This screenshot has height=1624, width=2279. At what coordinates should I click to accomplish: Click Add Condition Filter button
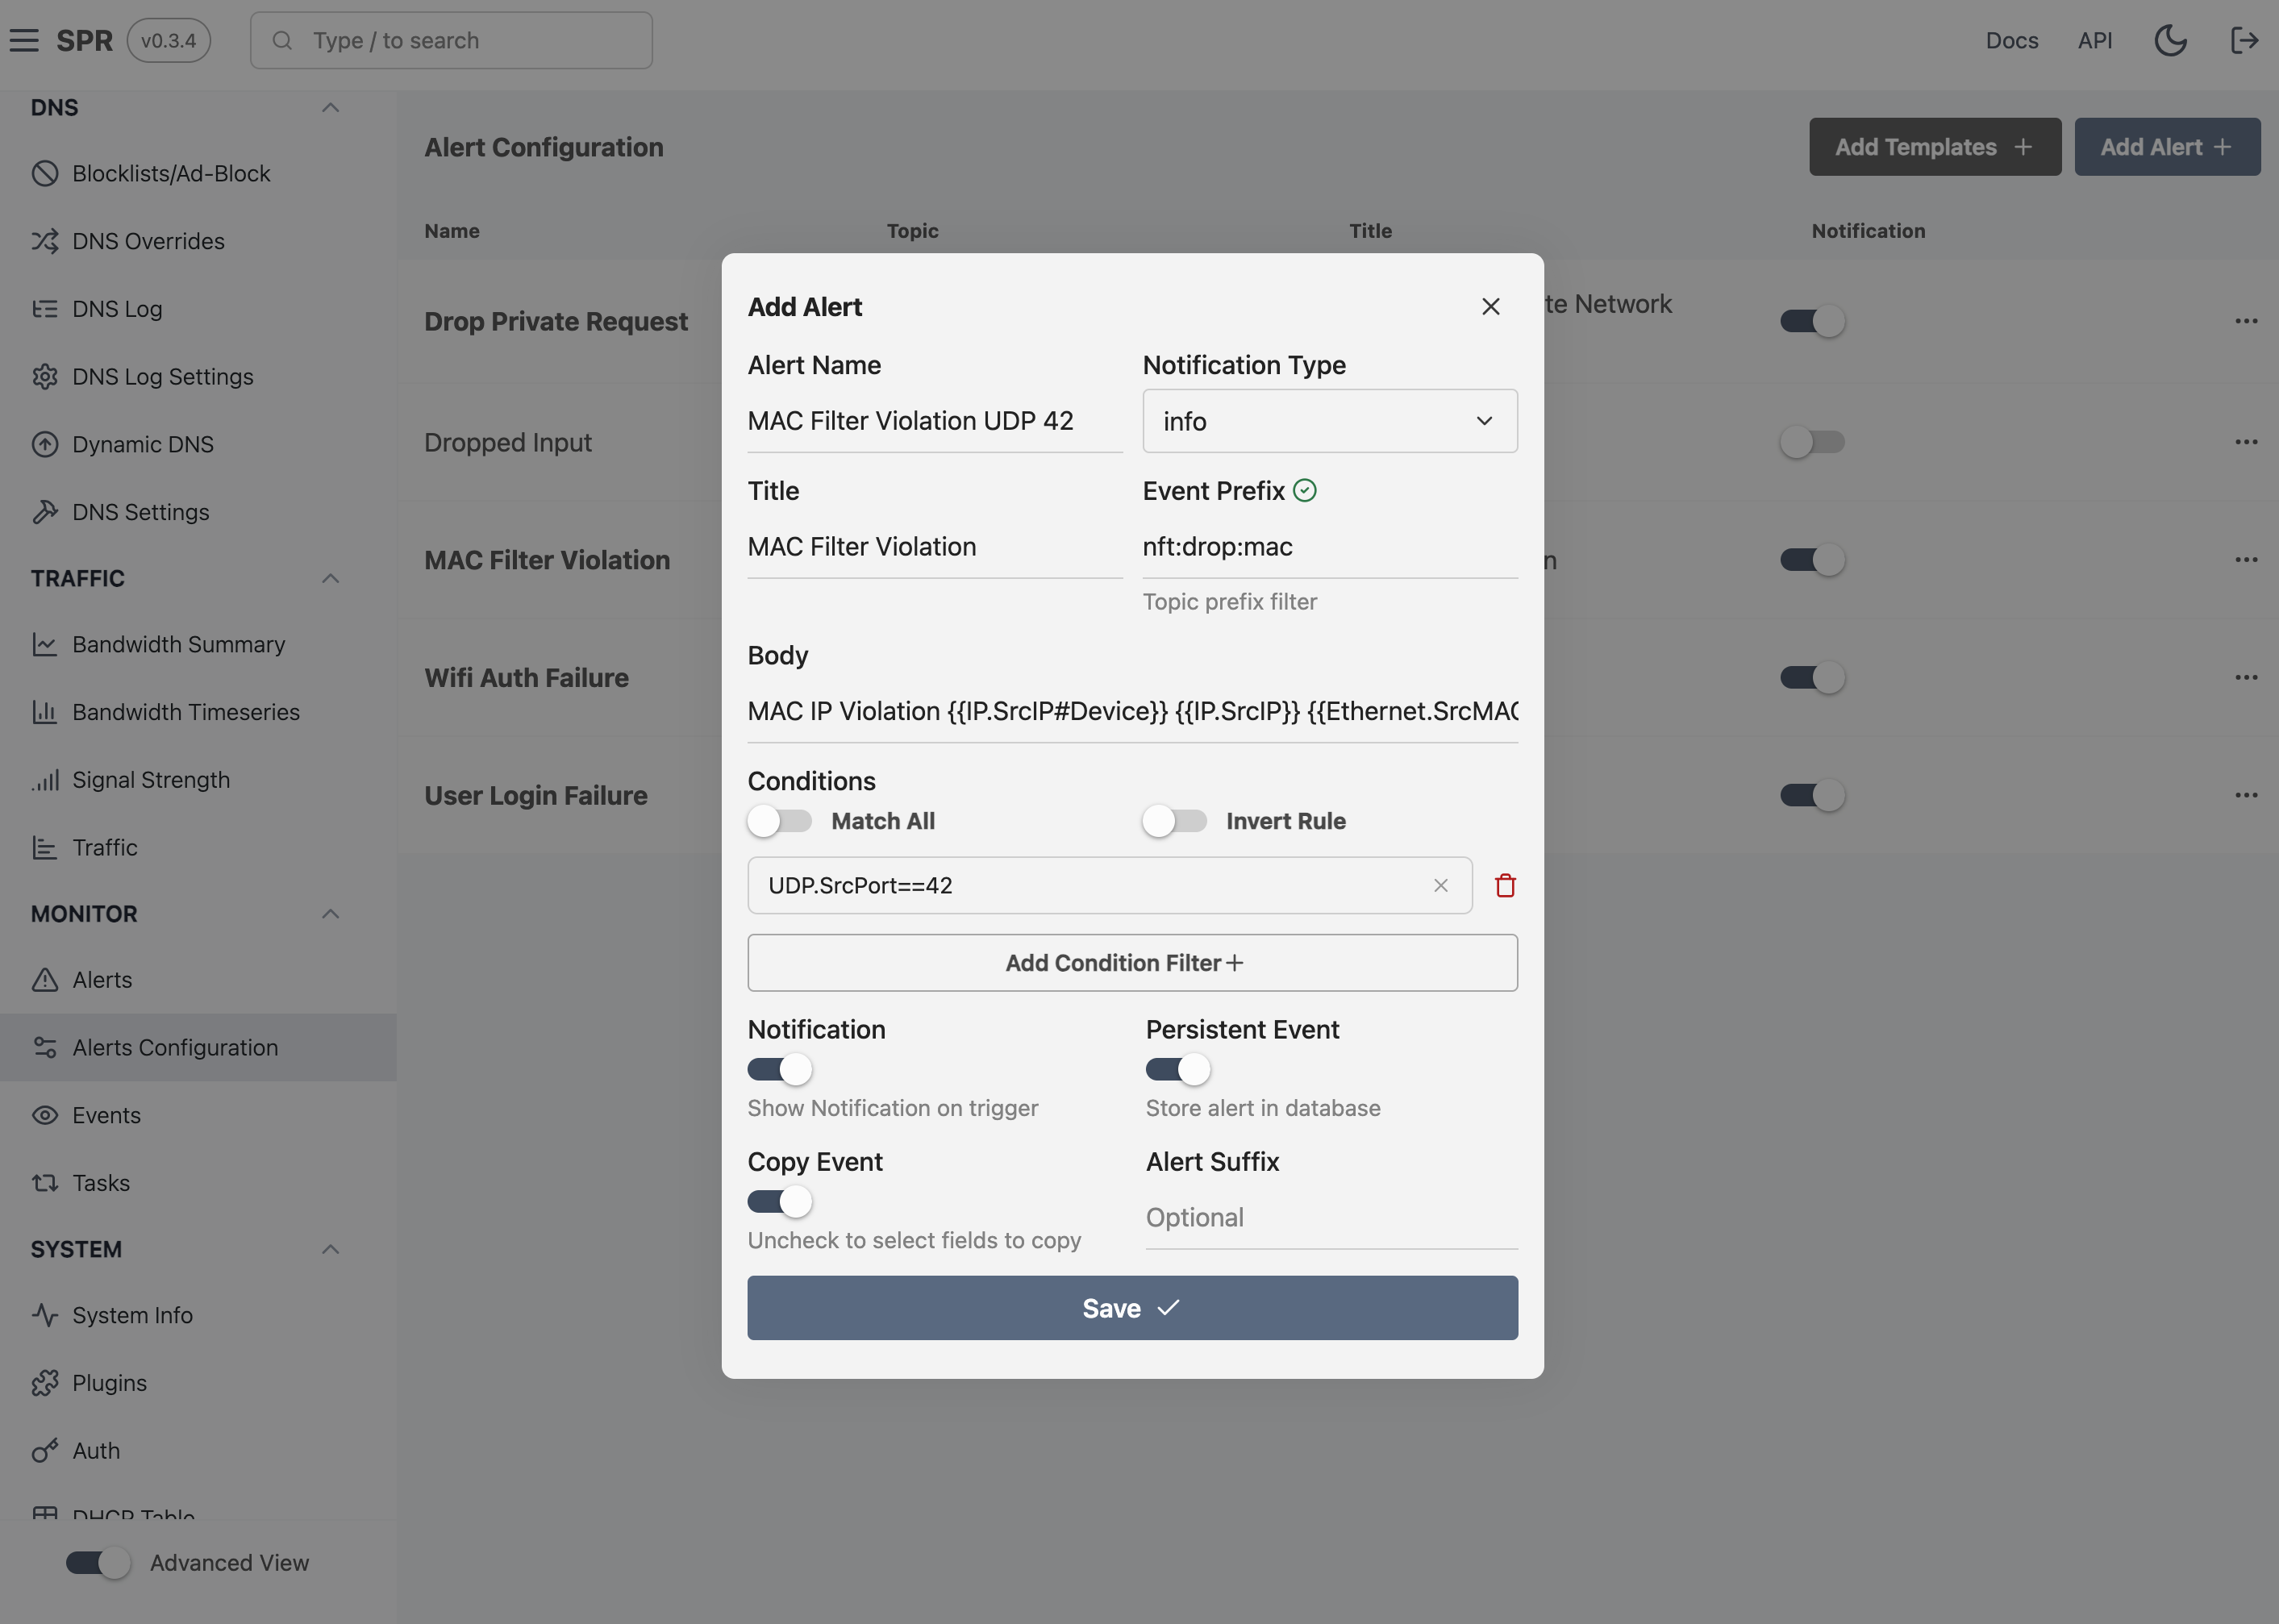point(1131,962)
